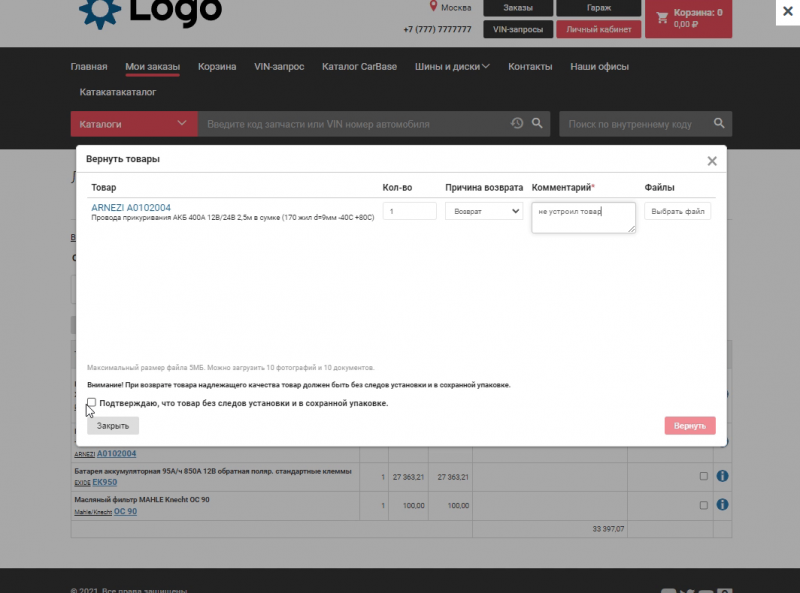
Task: Go to Каталог CarBase menu item
Action: point(359,67)
